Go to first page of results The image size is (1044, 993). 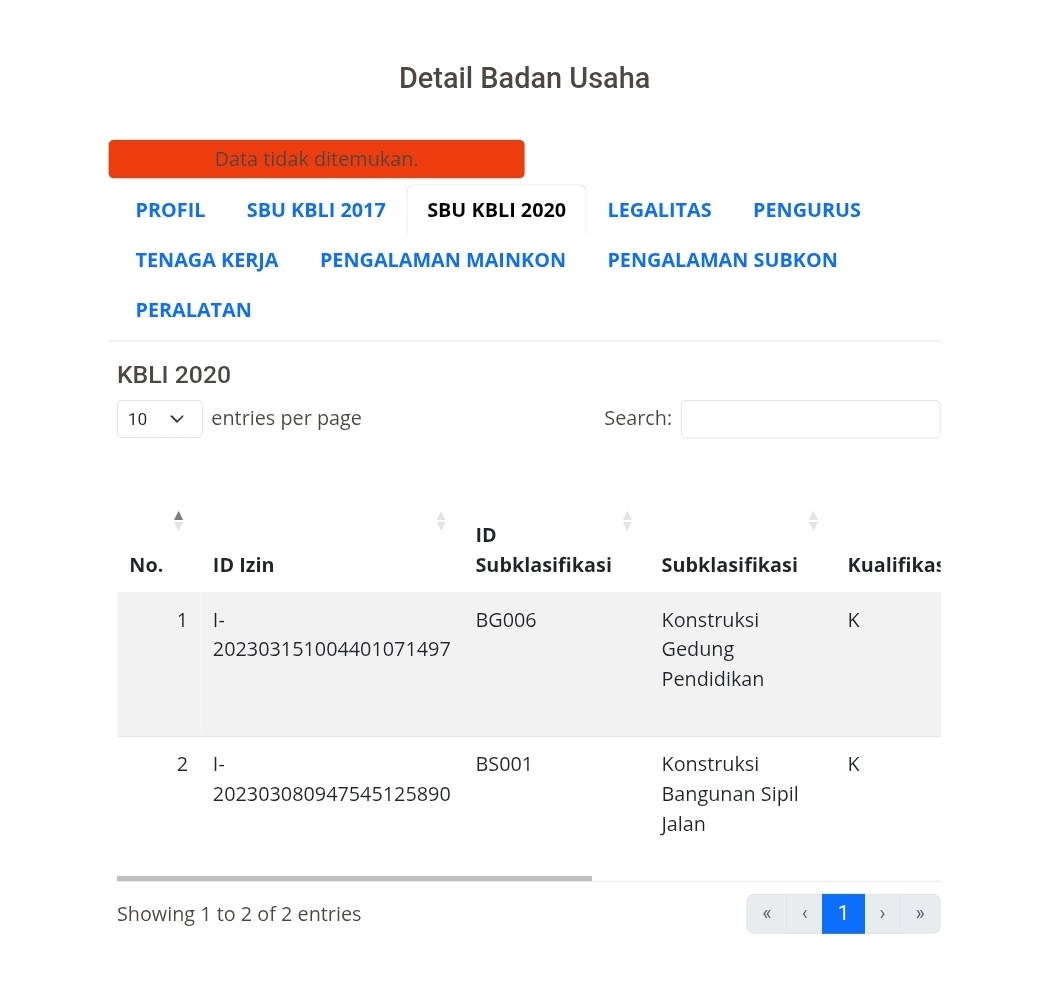pyautogui.click(x=767, y=914)
